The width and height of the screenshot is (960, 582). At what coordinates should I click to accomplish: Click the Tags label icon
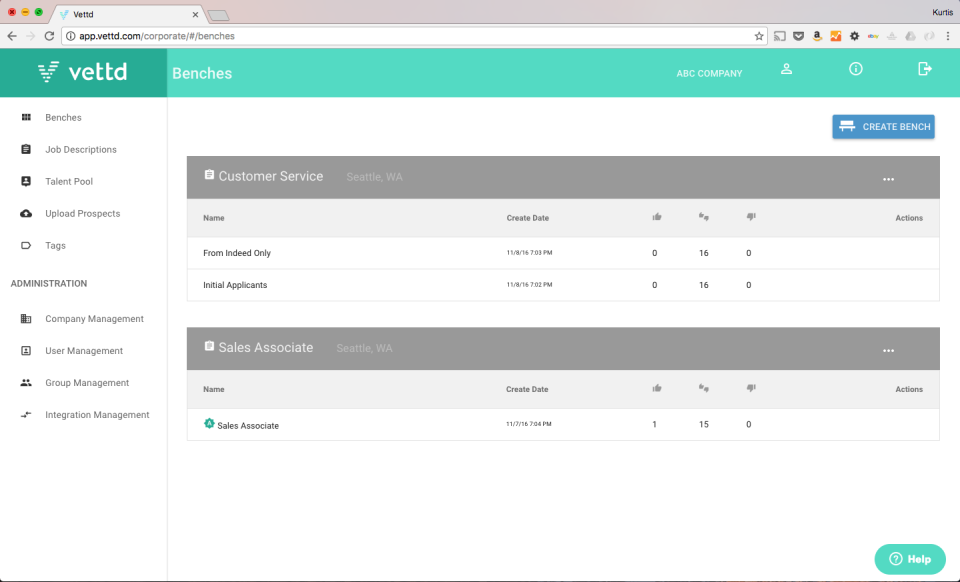pyautogui.click(x=26, y=245)
